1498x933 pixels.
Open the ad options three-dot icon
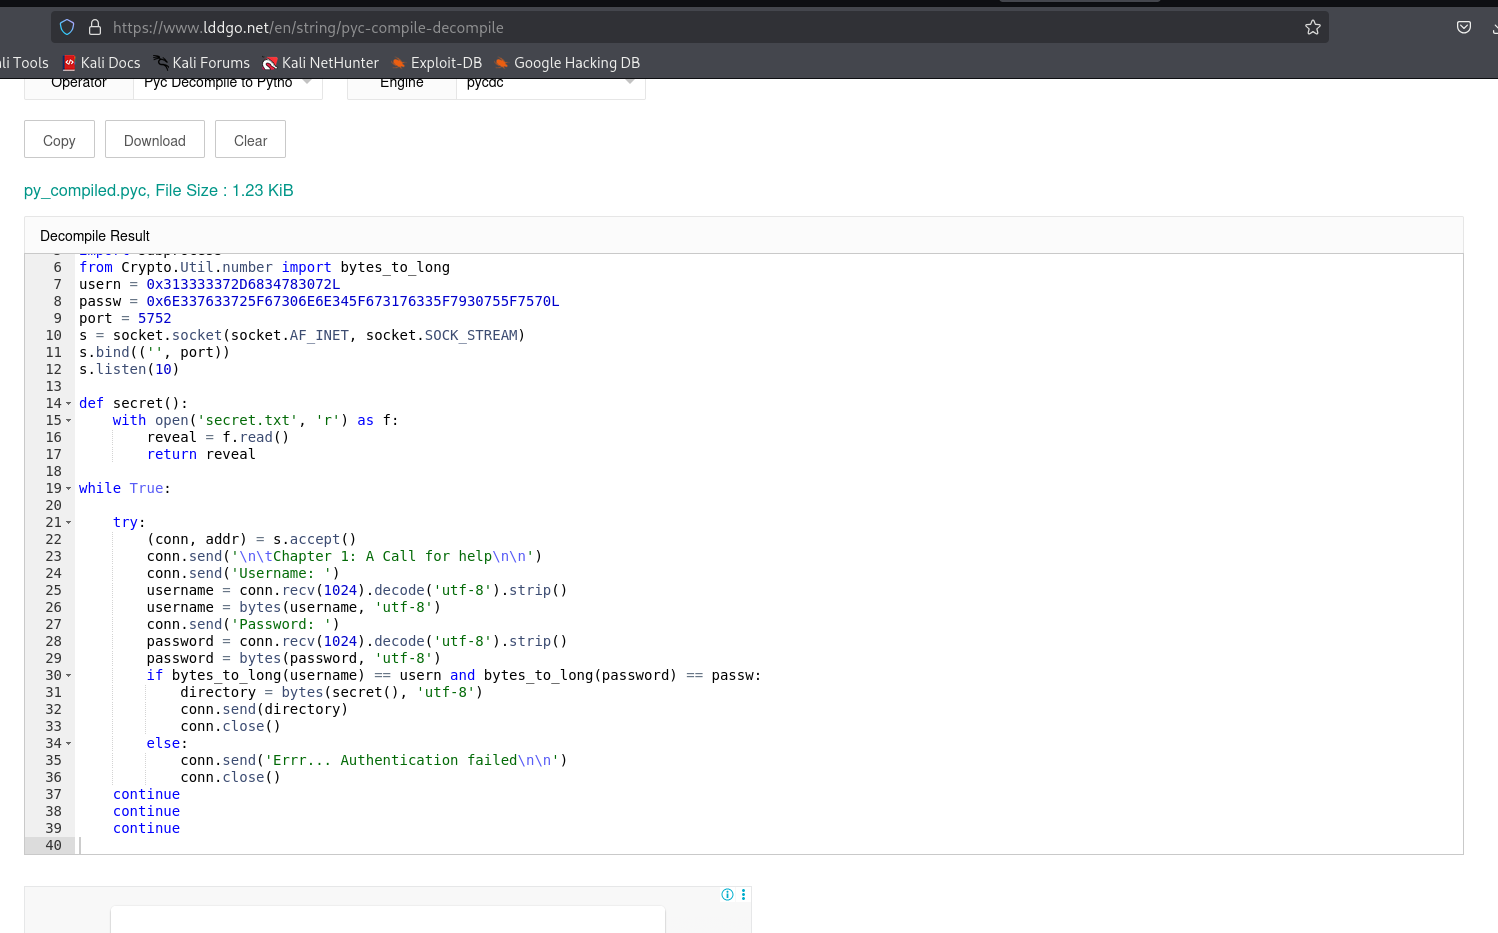tap(743, 894)
